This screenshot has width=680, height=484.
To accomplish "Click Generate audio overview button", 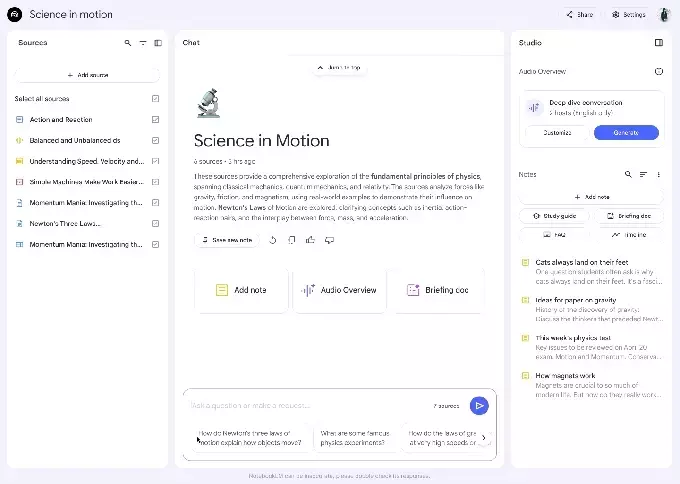I will [x=626, y=133].
